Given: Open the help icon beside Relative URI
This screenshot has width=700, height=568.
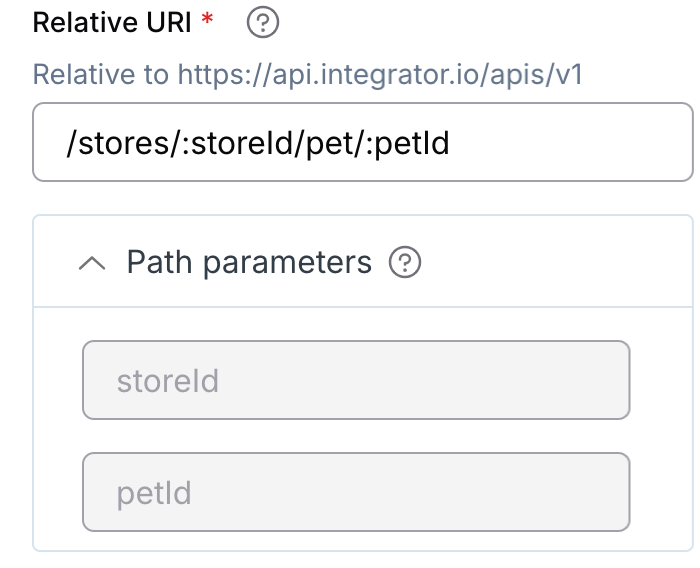Looking at the screenshot, I should (261, 24).
